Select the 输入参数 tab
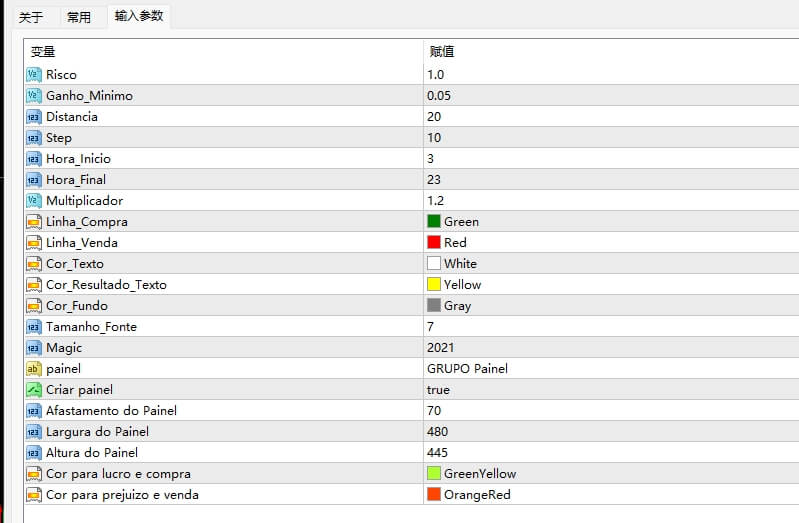The width and height of the screenshot is (799, 523). (139, 16)
